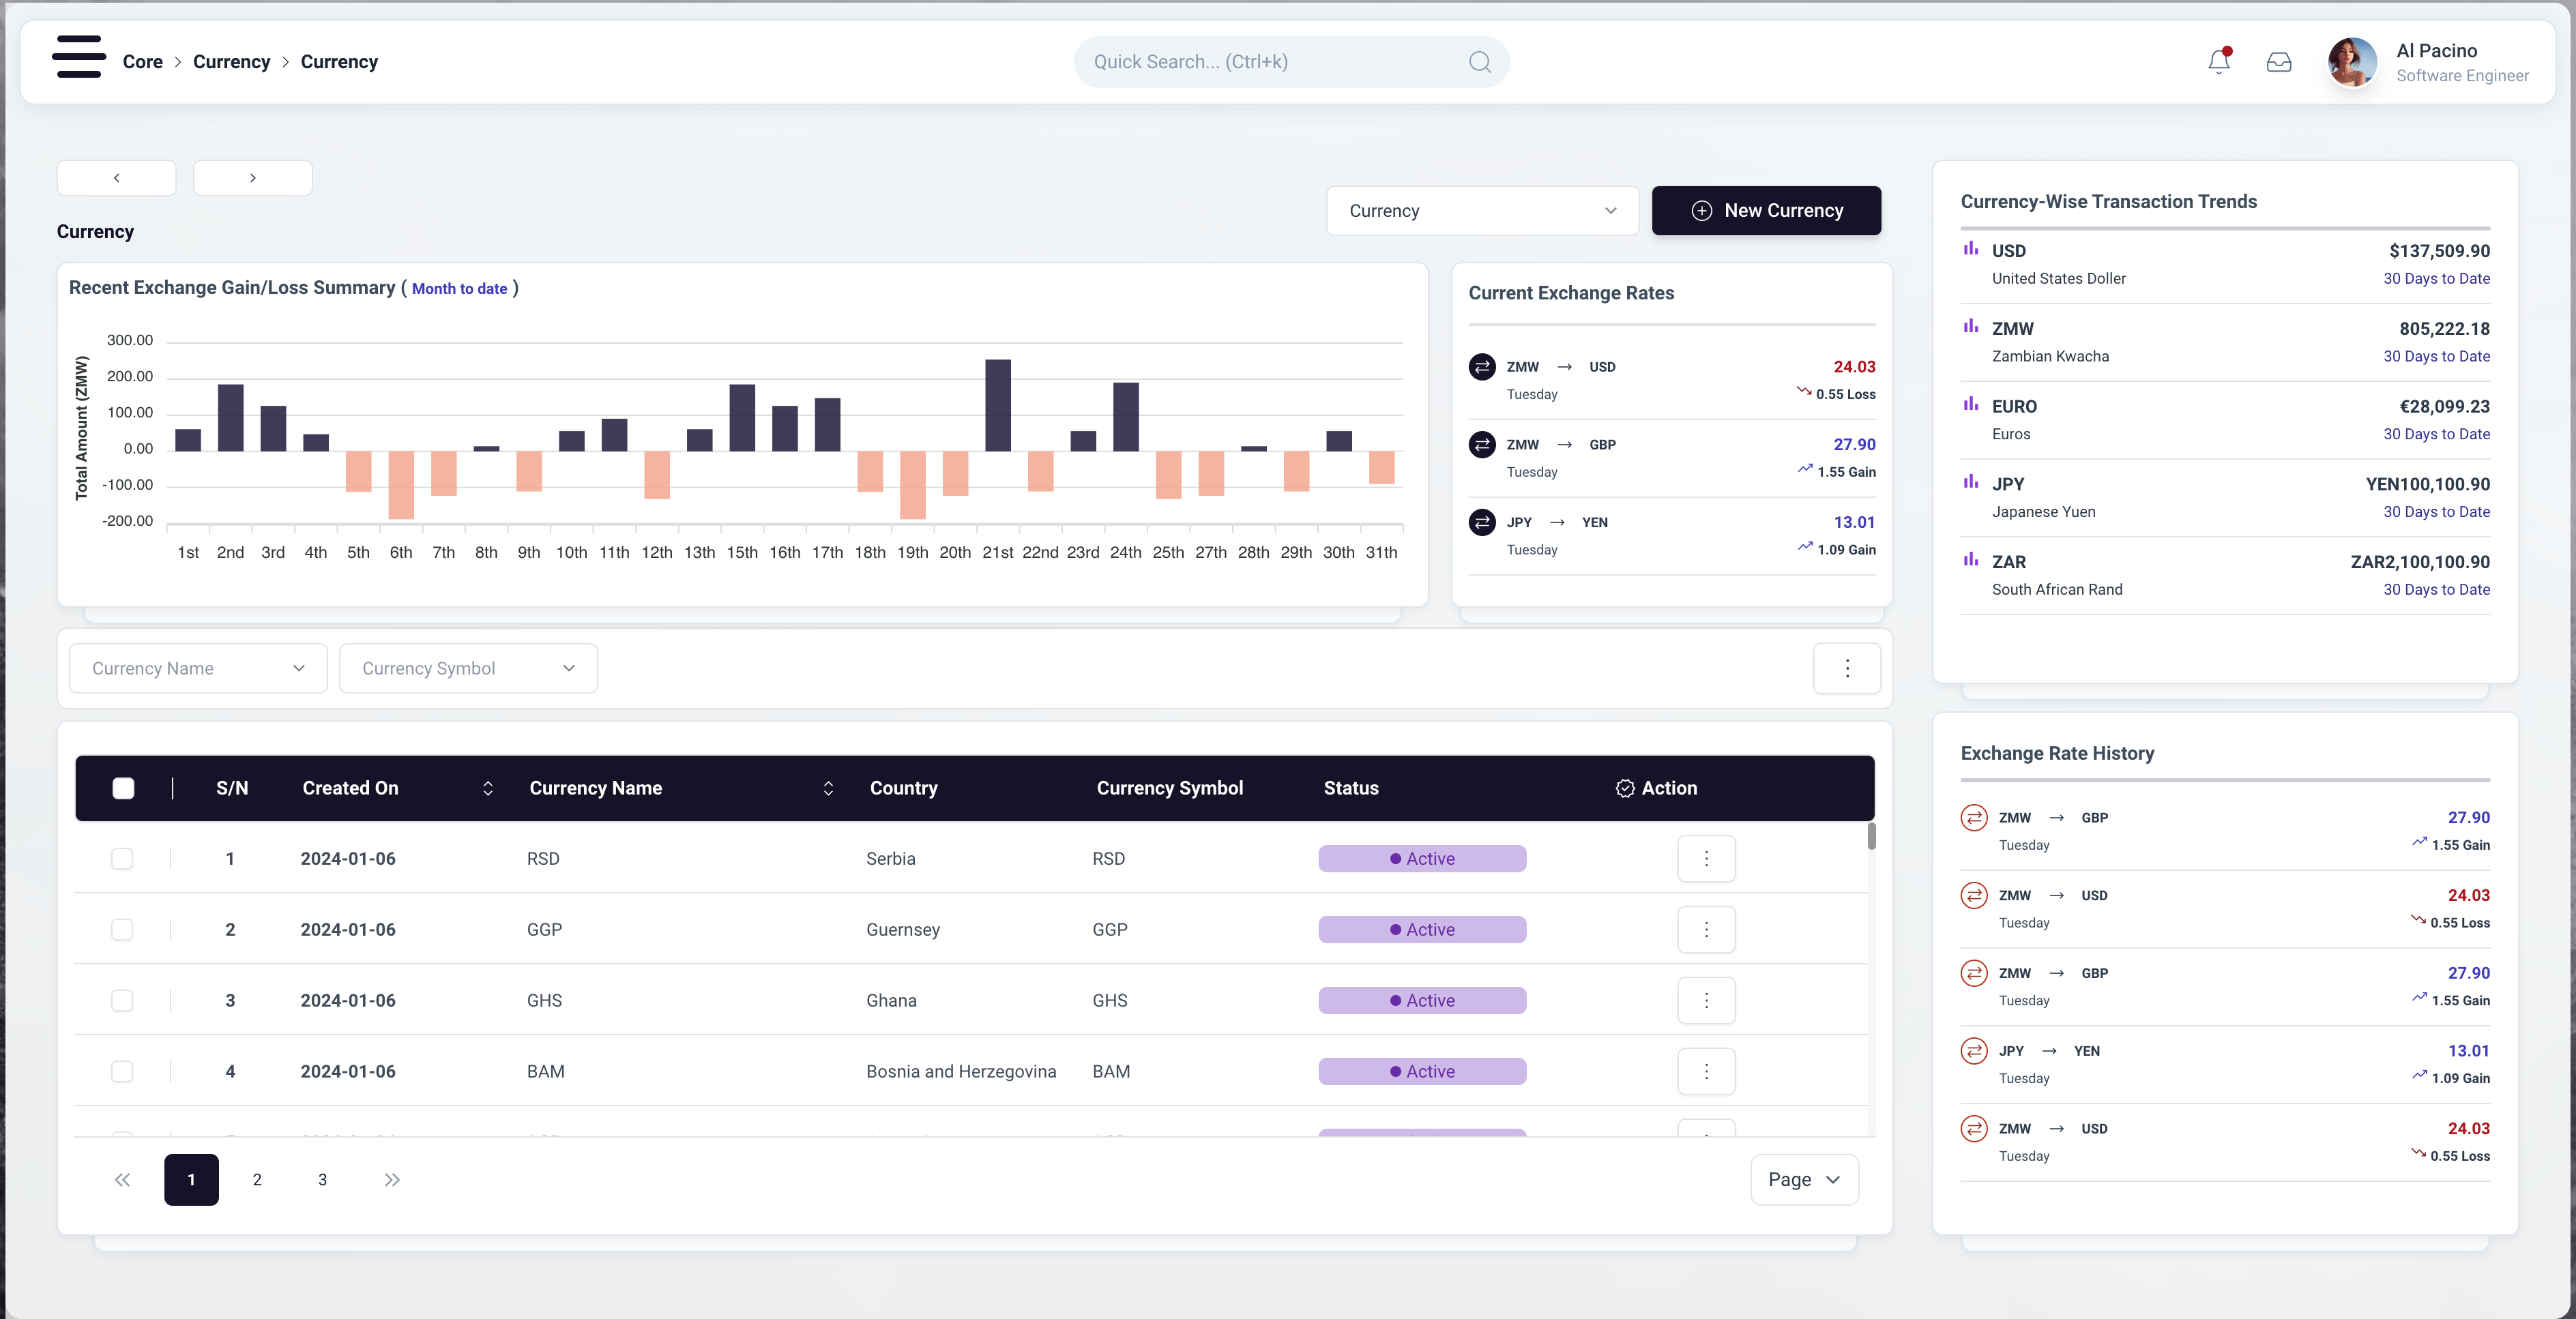Image resolution: width=2576 pixels, height=1319 pixels.
Task: Click the Month to date link
Action: click(459, 289)
